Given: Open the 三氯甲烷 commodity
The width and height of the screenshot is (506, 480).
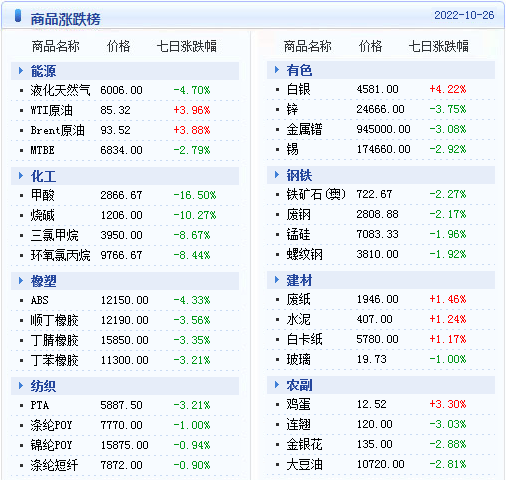Looking at the screenshot, I should (x=55, y=235).
